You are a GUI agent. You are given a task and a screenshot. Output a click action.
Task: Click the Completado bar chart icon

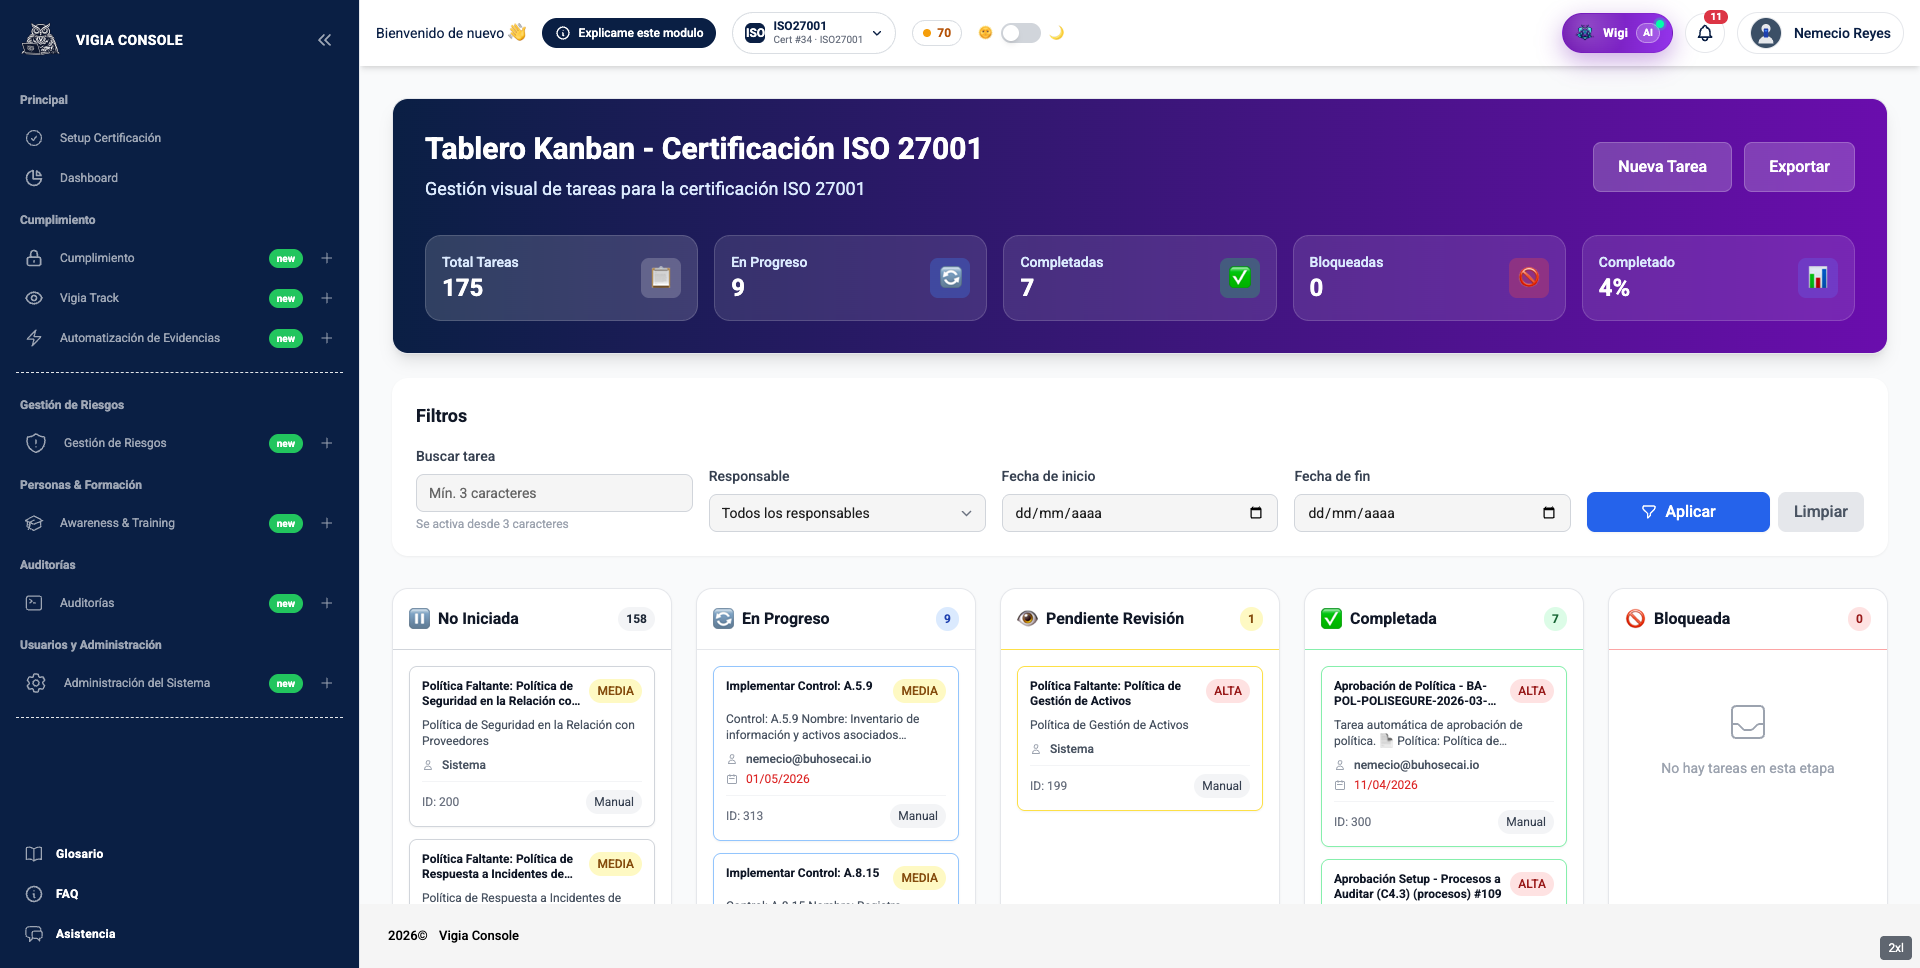1818,278
